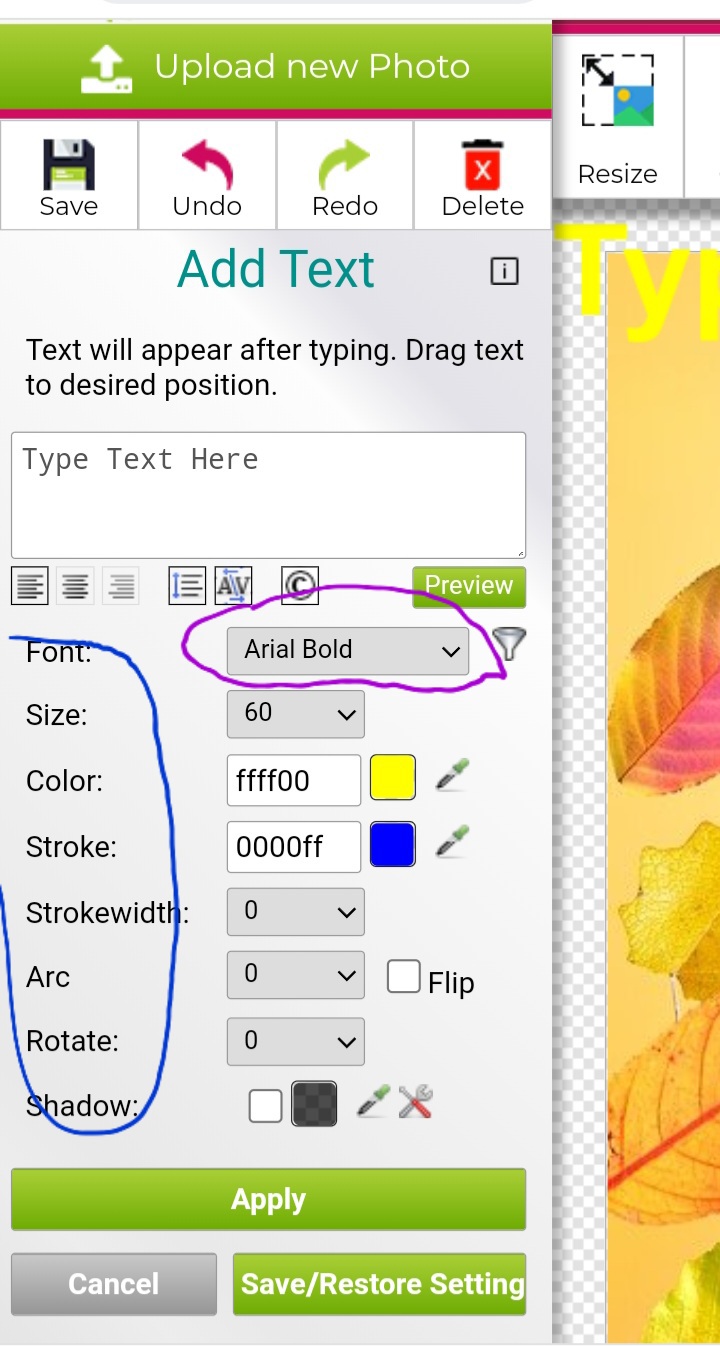Screen dimensions: 720x1346
Task: Open the font filter funnel
Action: [x=510, y=645]
